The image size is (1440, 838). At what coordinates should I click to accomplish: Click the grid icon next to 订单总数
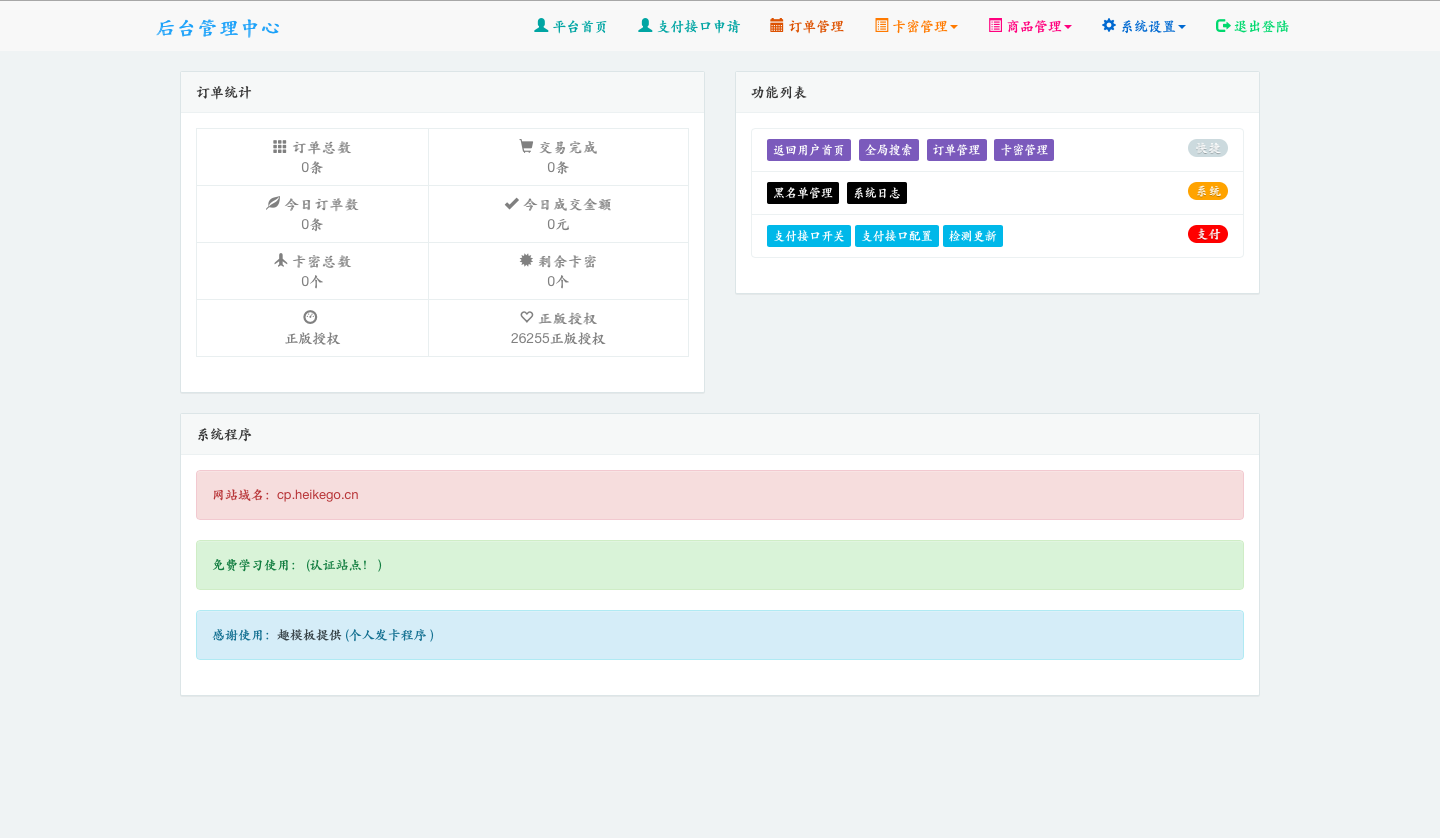tap(280, 146)
